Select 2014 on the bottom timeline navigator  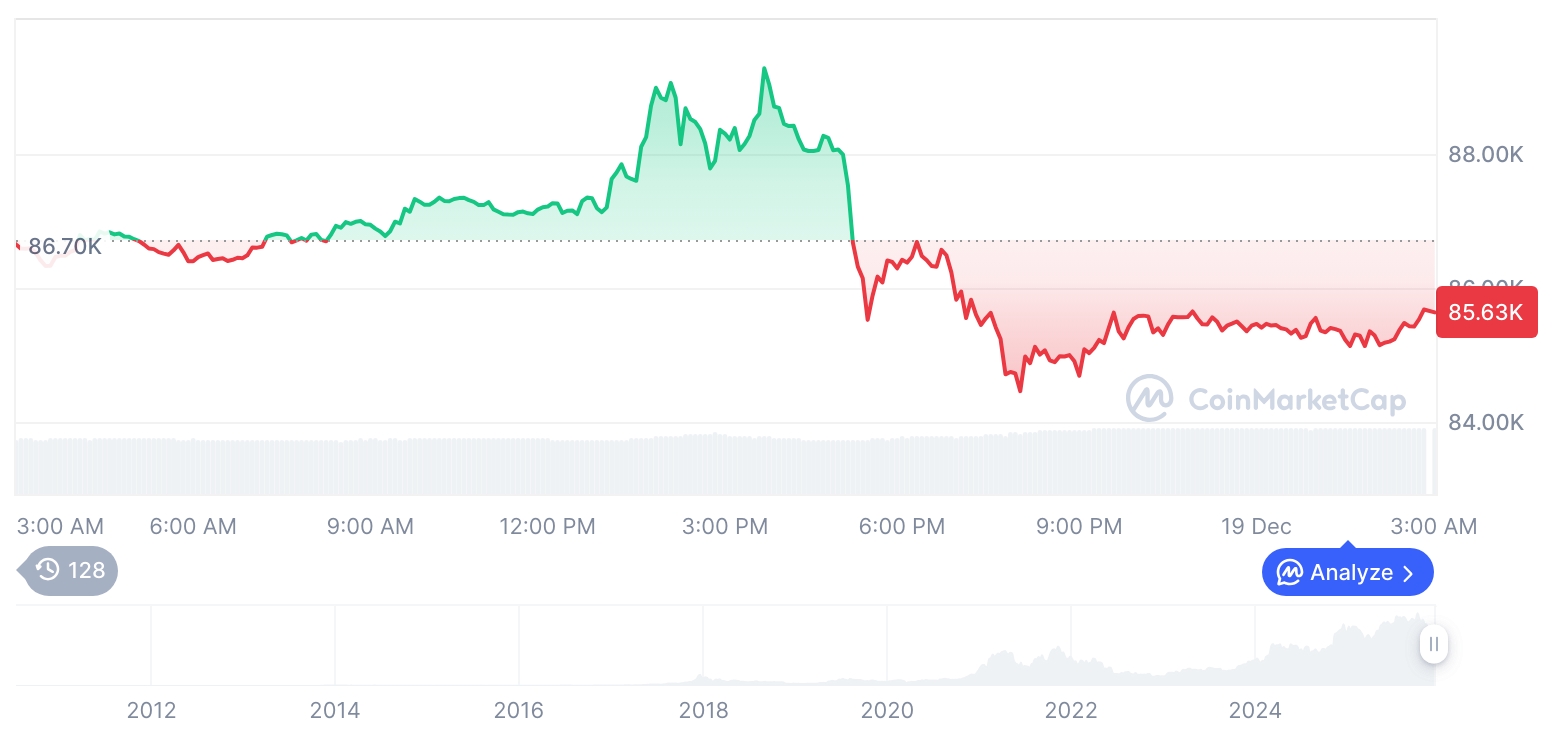[x=335, y=710]
